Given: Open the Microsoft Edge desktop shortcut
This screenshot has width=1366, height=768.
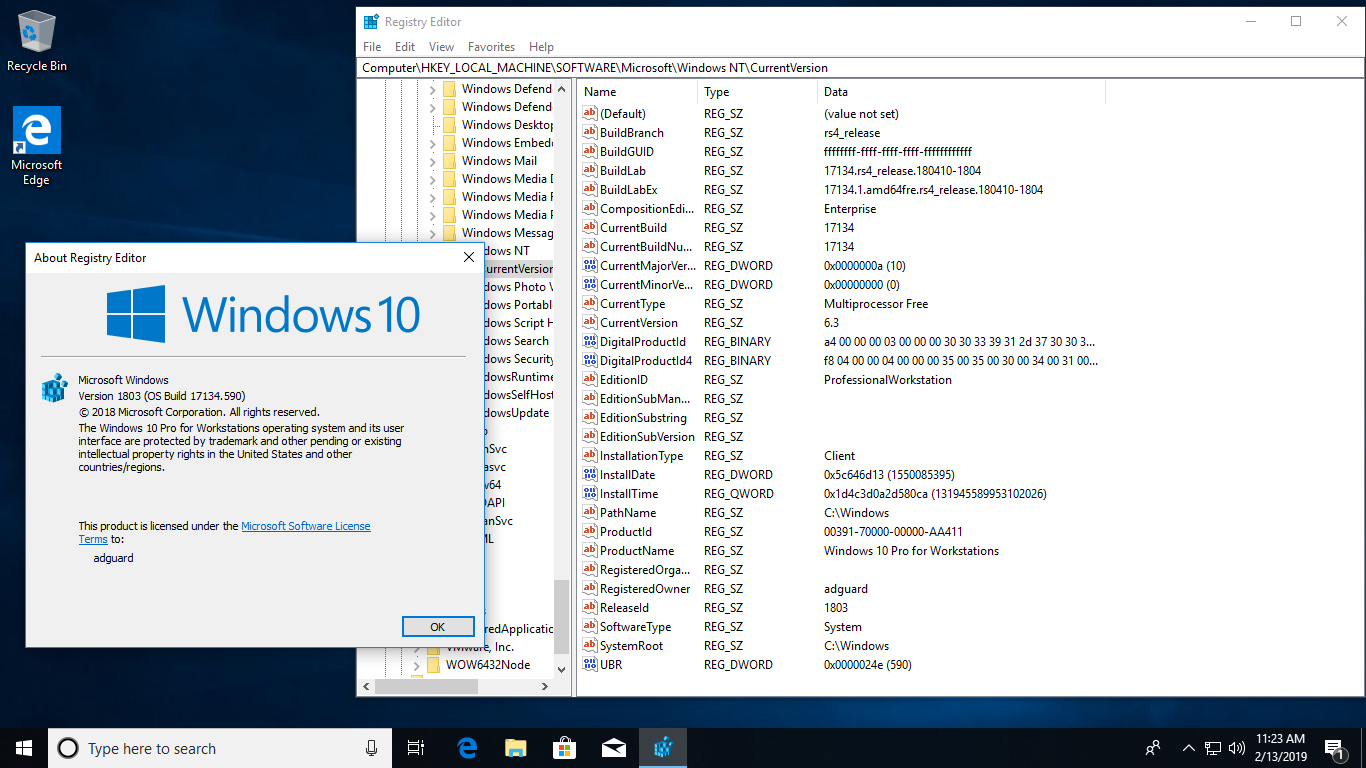Looking at the screenshot, I should tap(37, 146).
